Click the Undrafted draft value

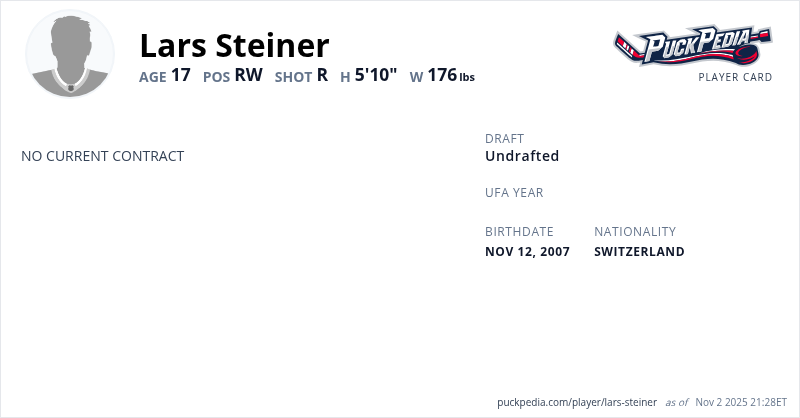coord(522,156)
